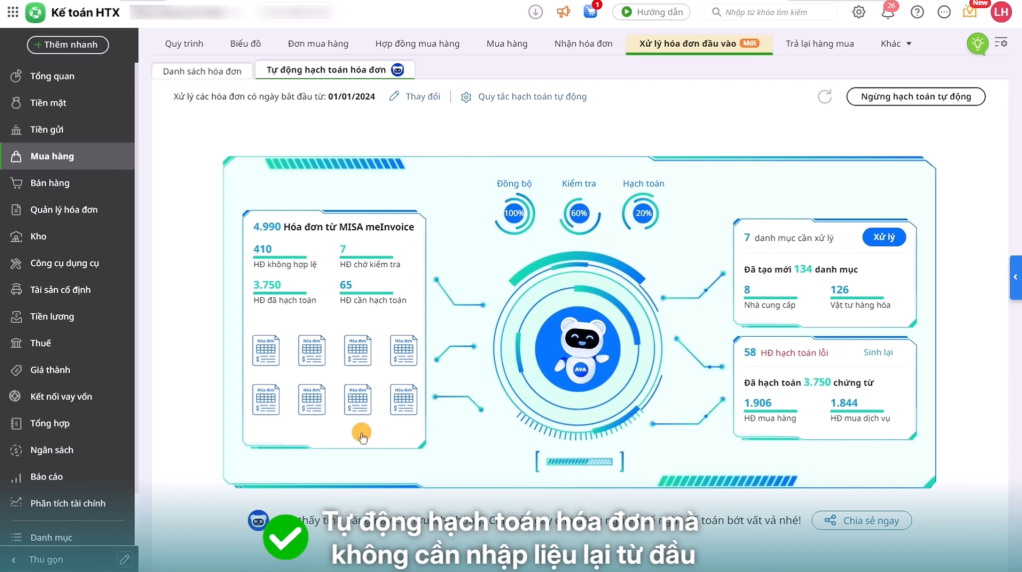The width and height of the screenshot is (1022, 572).
Task: Open Mua hàng in sidebar
Action: point(68,156)
